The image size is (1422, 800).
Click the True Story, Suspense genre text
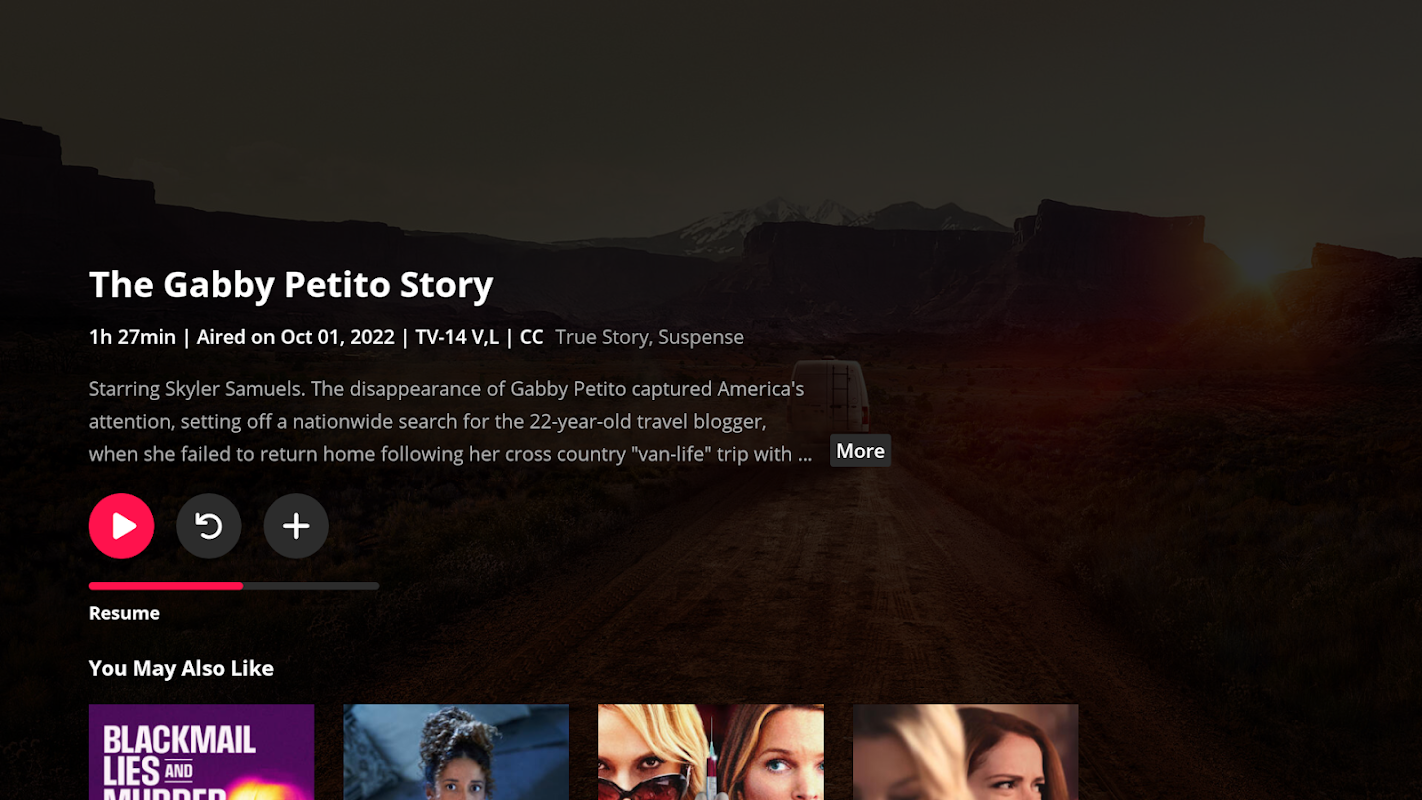[650, 337]
